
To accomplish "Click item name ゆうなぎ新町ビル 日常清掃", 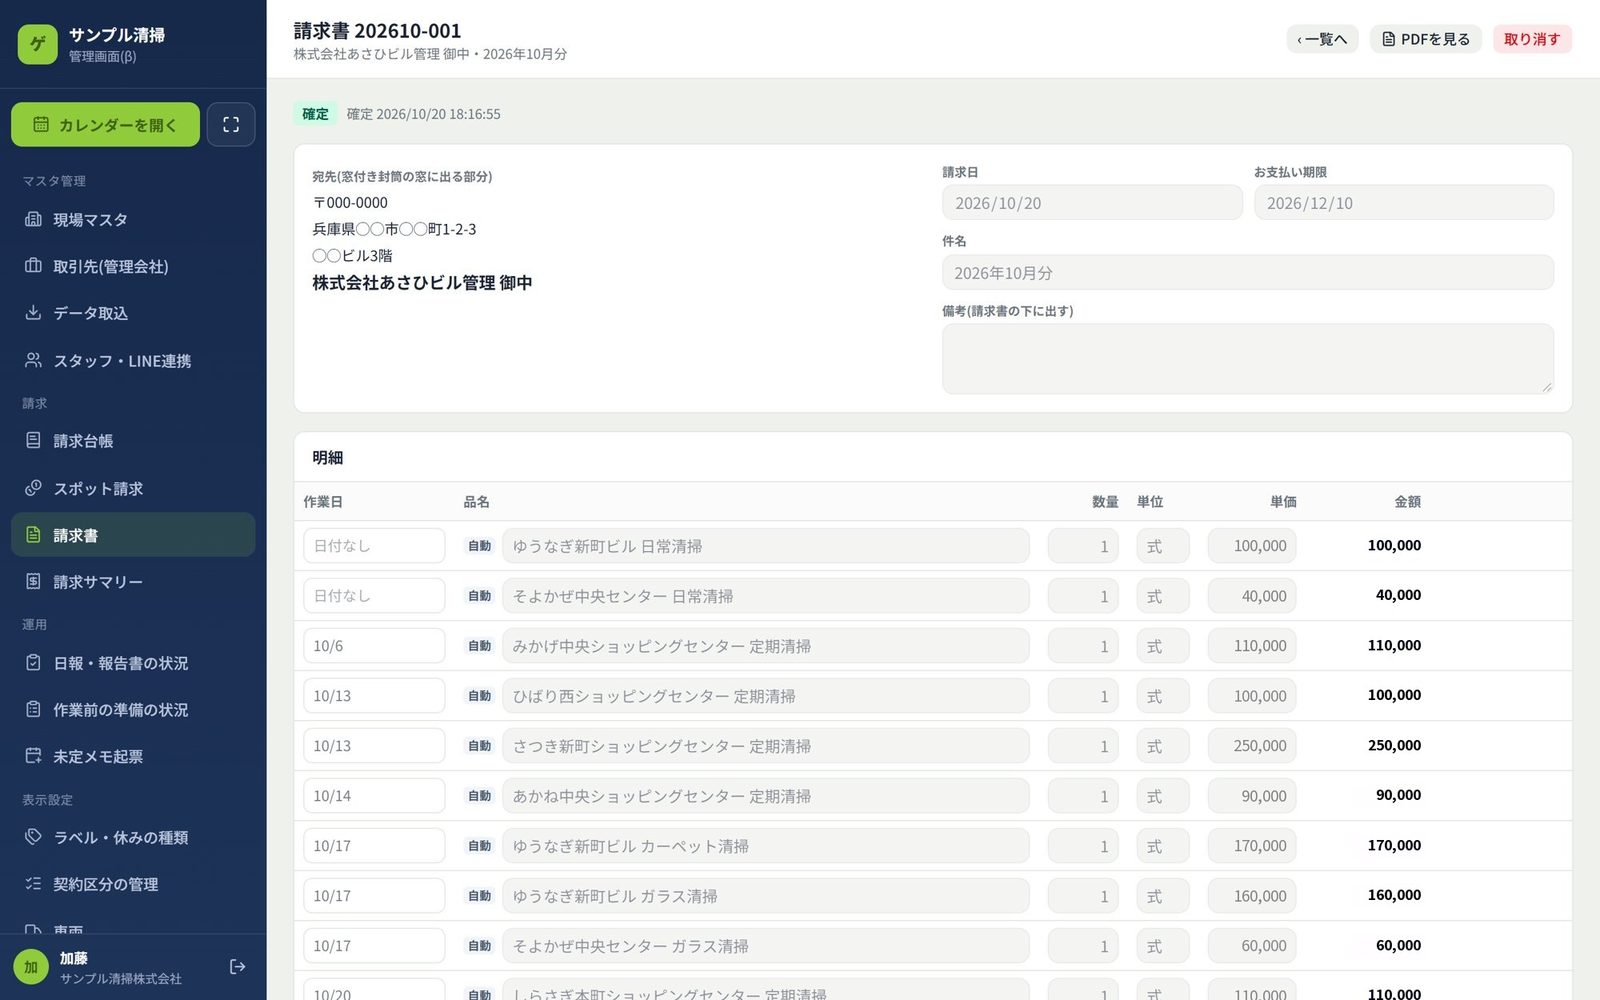I will [766, 546].
